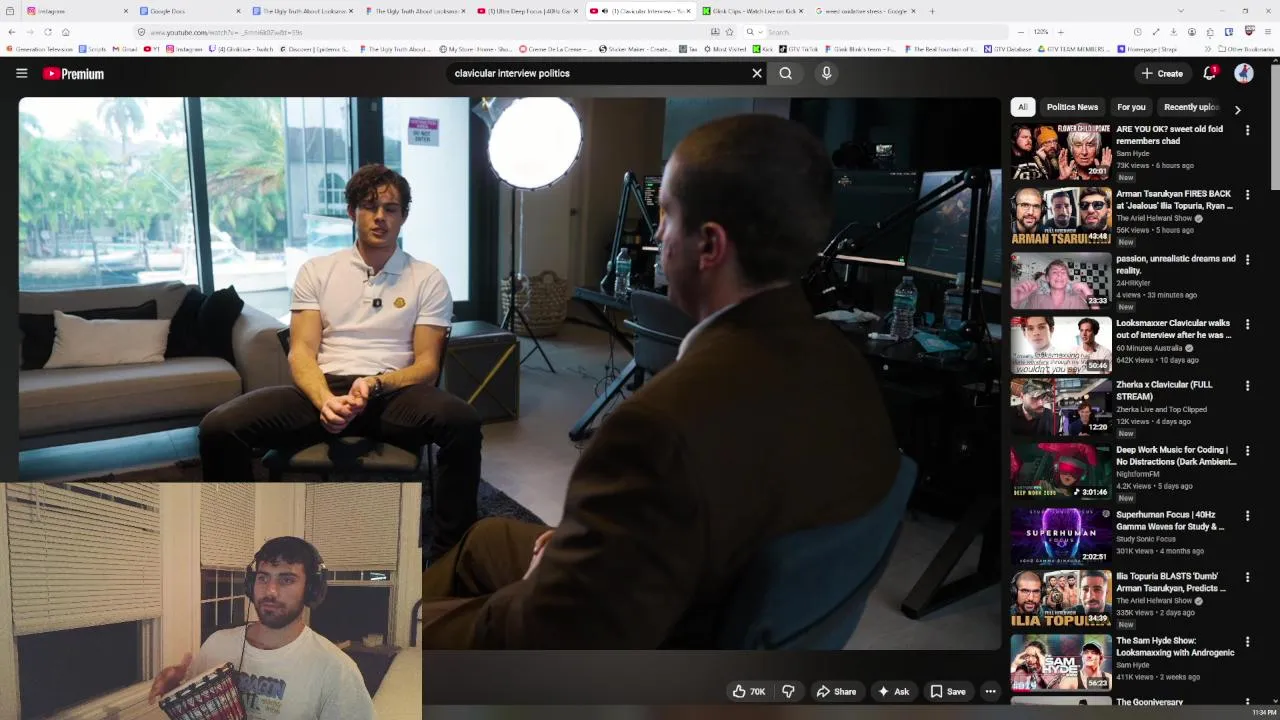Go to browser home page
This screenshot has height=720, width=1280.
65,32
